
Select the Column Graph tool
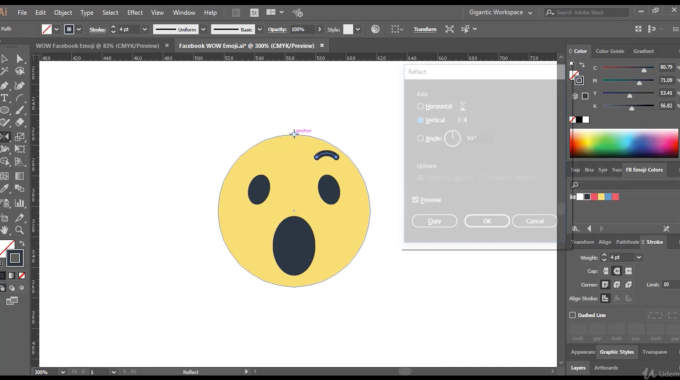[20, 203]
